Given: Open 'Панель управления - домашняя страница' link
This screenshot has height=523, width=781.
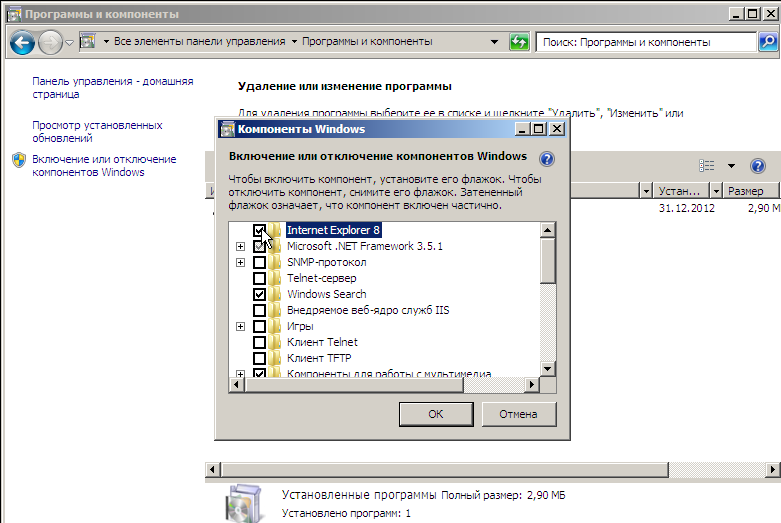Looking at the screenshot, I should point(113,88).
